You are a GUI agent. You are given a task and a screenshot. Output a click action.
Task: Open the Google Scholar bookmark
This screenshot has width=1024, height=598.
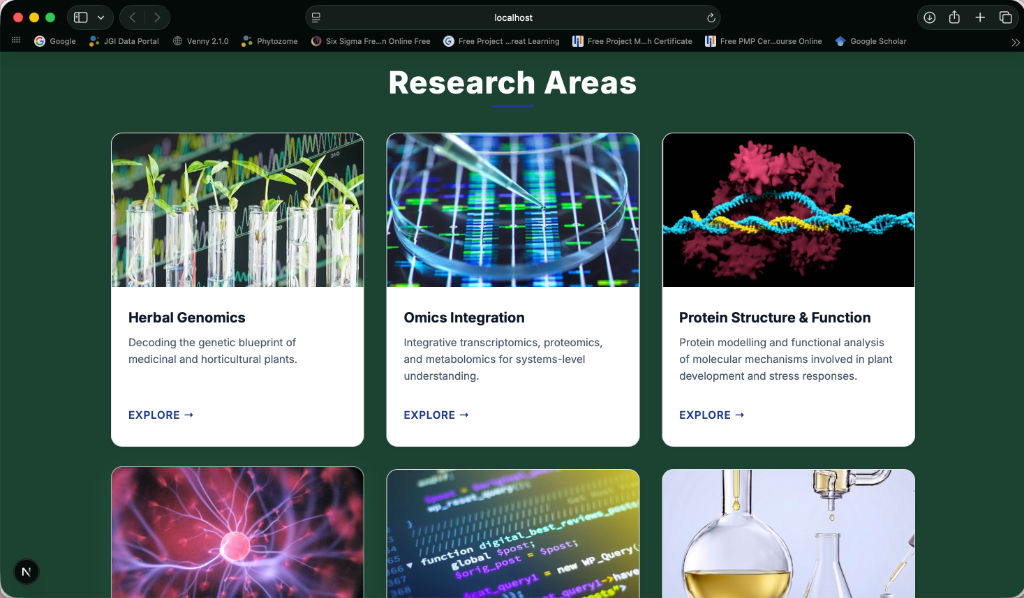[x=871, y=41]
